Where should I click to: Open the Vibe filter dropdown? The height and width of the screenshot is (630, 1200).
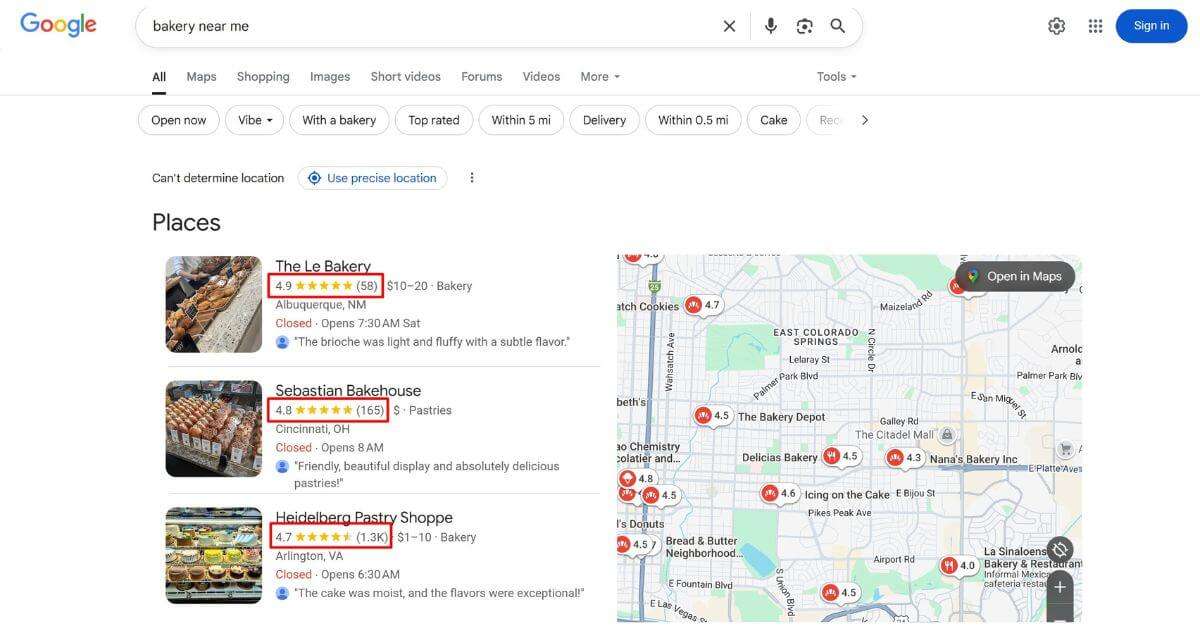[254, 119]
